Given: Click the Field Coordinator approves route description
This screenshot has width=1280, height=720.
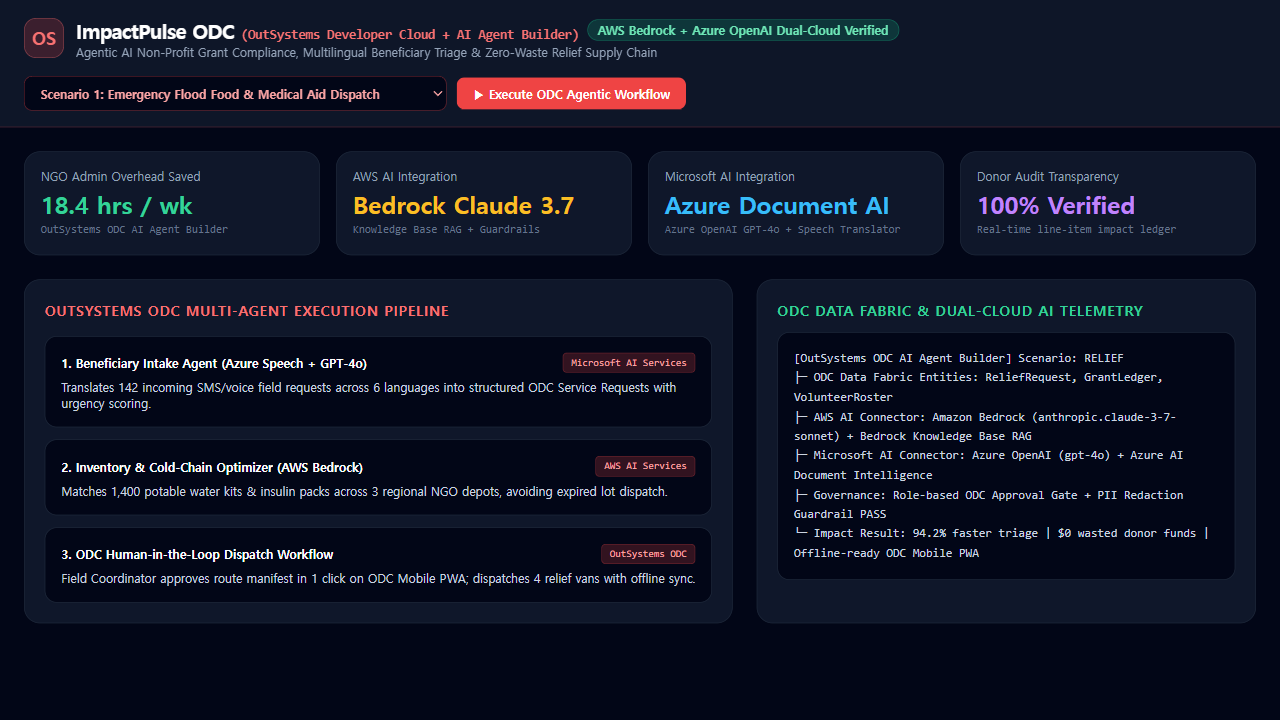Looking at the screenshot, I should (x=378, y=579).
